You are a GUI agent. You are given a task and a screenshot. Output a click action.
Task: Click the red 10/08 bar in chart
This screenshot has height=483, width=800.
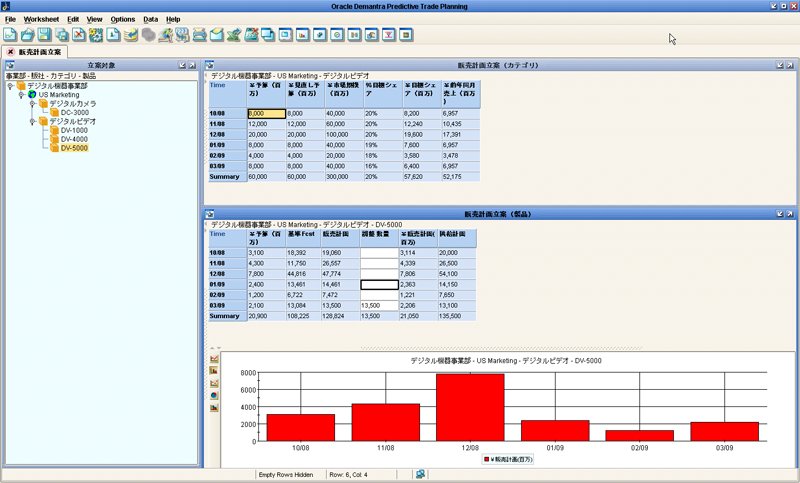click(301, 427)
